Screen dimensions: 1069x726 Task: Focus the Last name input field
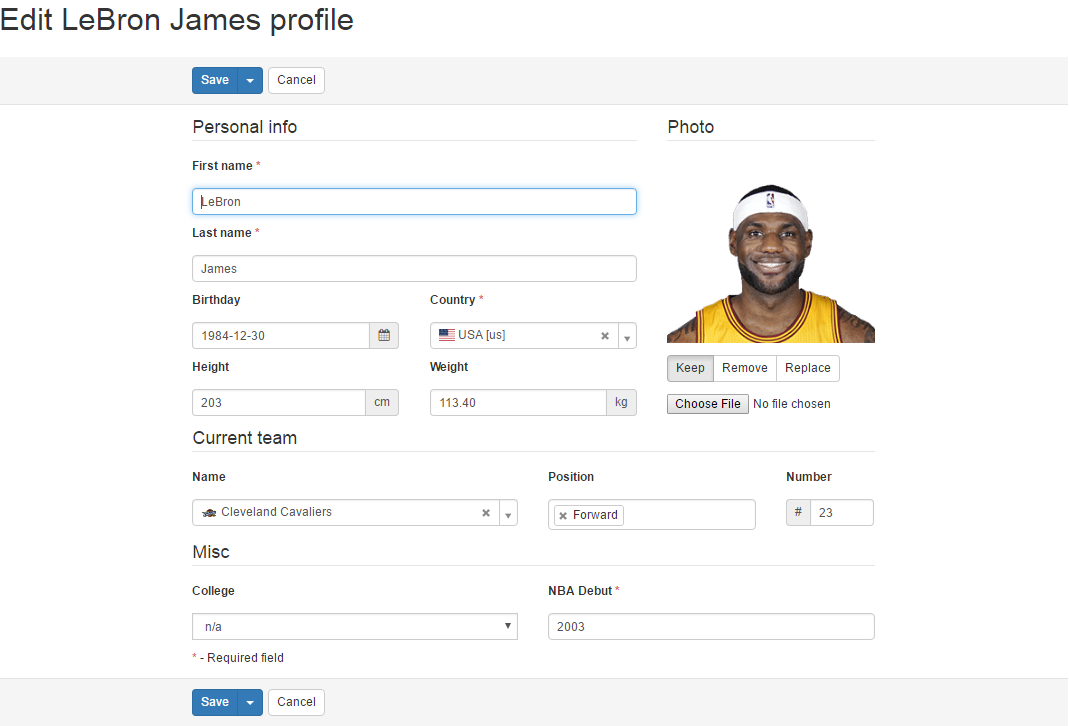point(414,269)
